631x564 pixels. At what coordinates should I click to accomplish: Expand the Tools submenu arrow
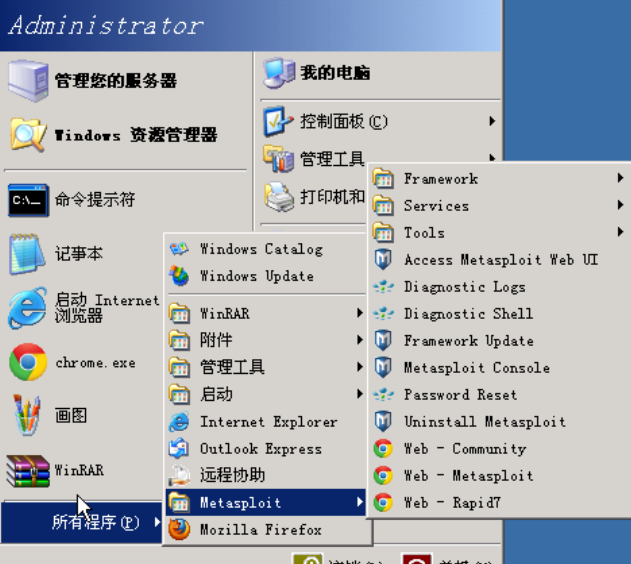click(620, 232)
